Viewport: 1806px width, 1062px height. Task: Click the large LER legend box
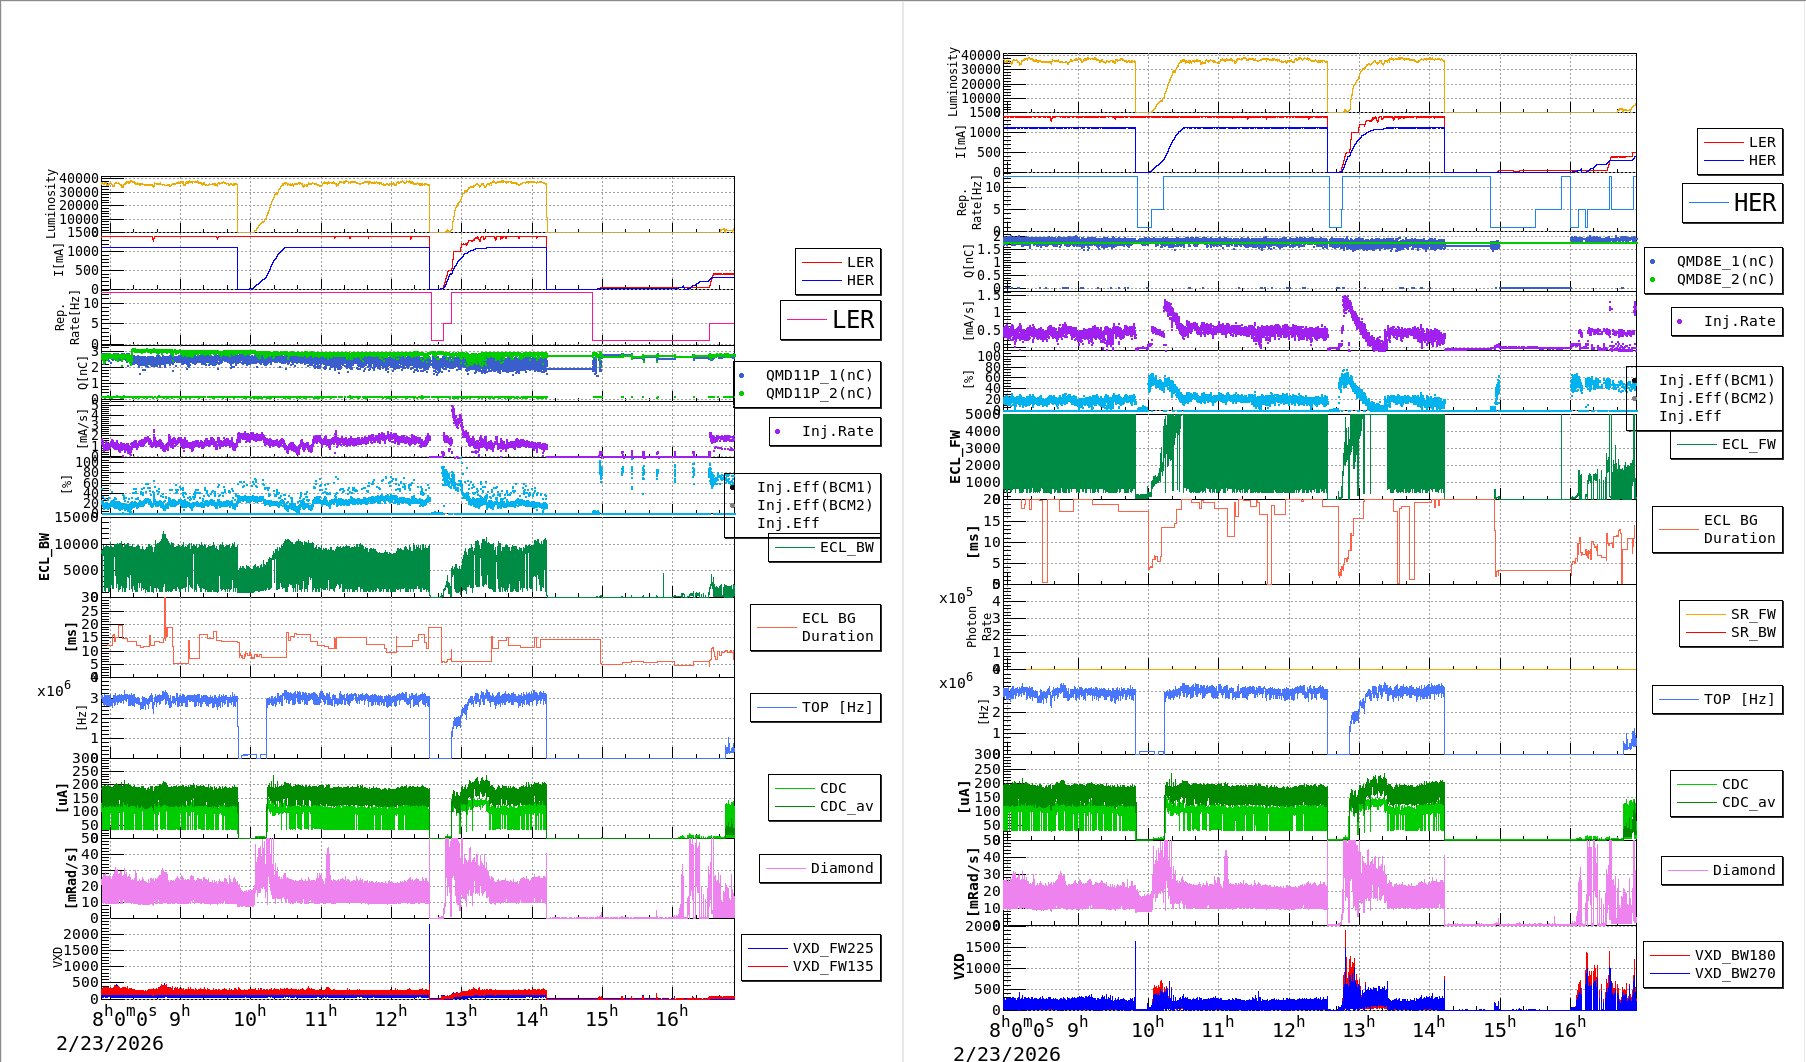[x=831, y=320]
